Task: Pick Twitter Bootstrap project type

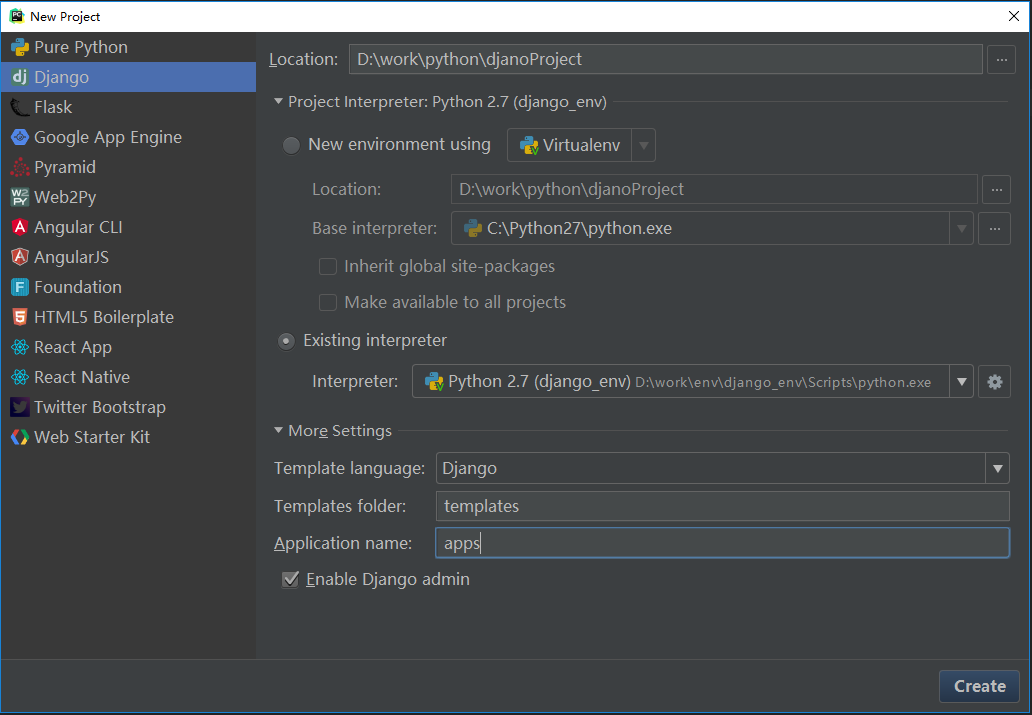Action: coord(128,407)
